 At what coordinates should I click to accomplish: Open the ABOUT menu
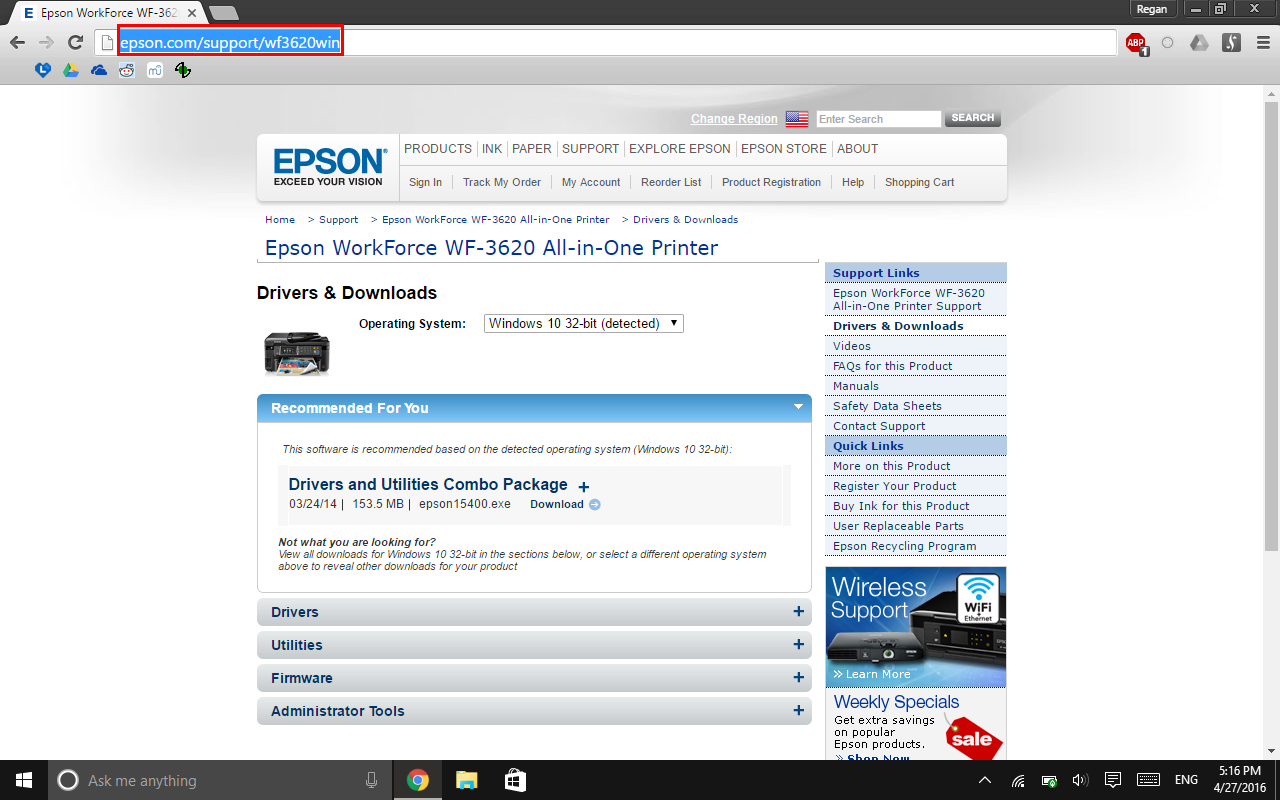coord(857,149)
